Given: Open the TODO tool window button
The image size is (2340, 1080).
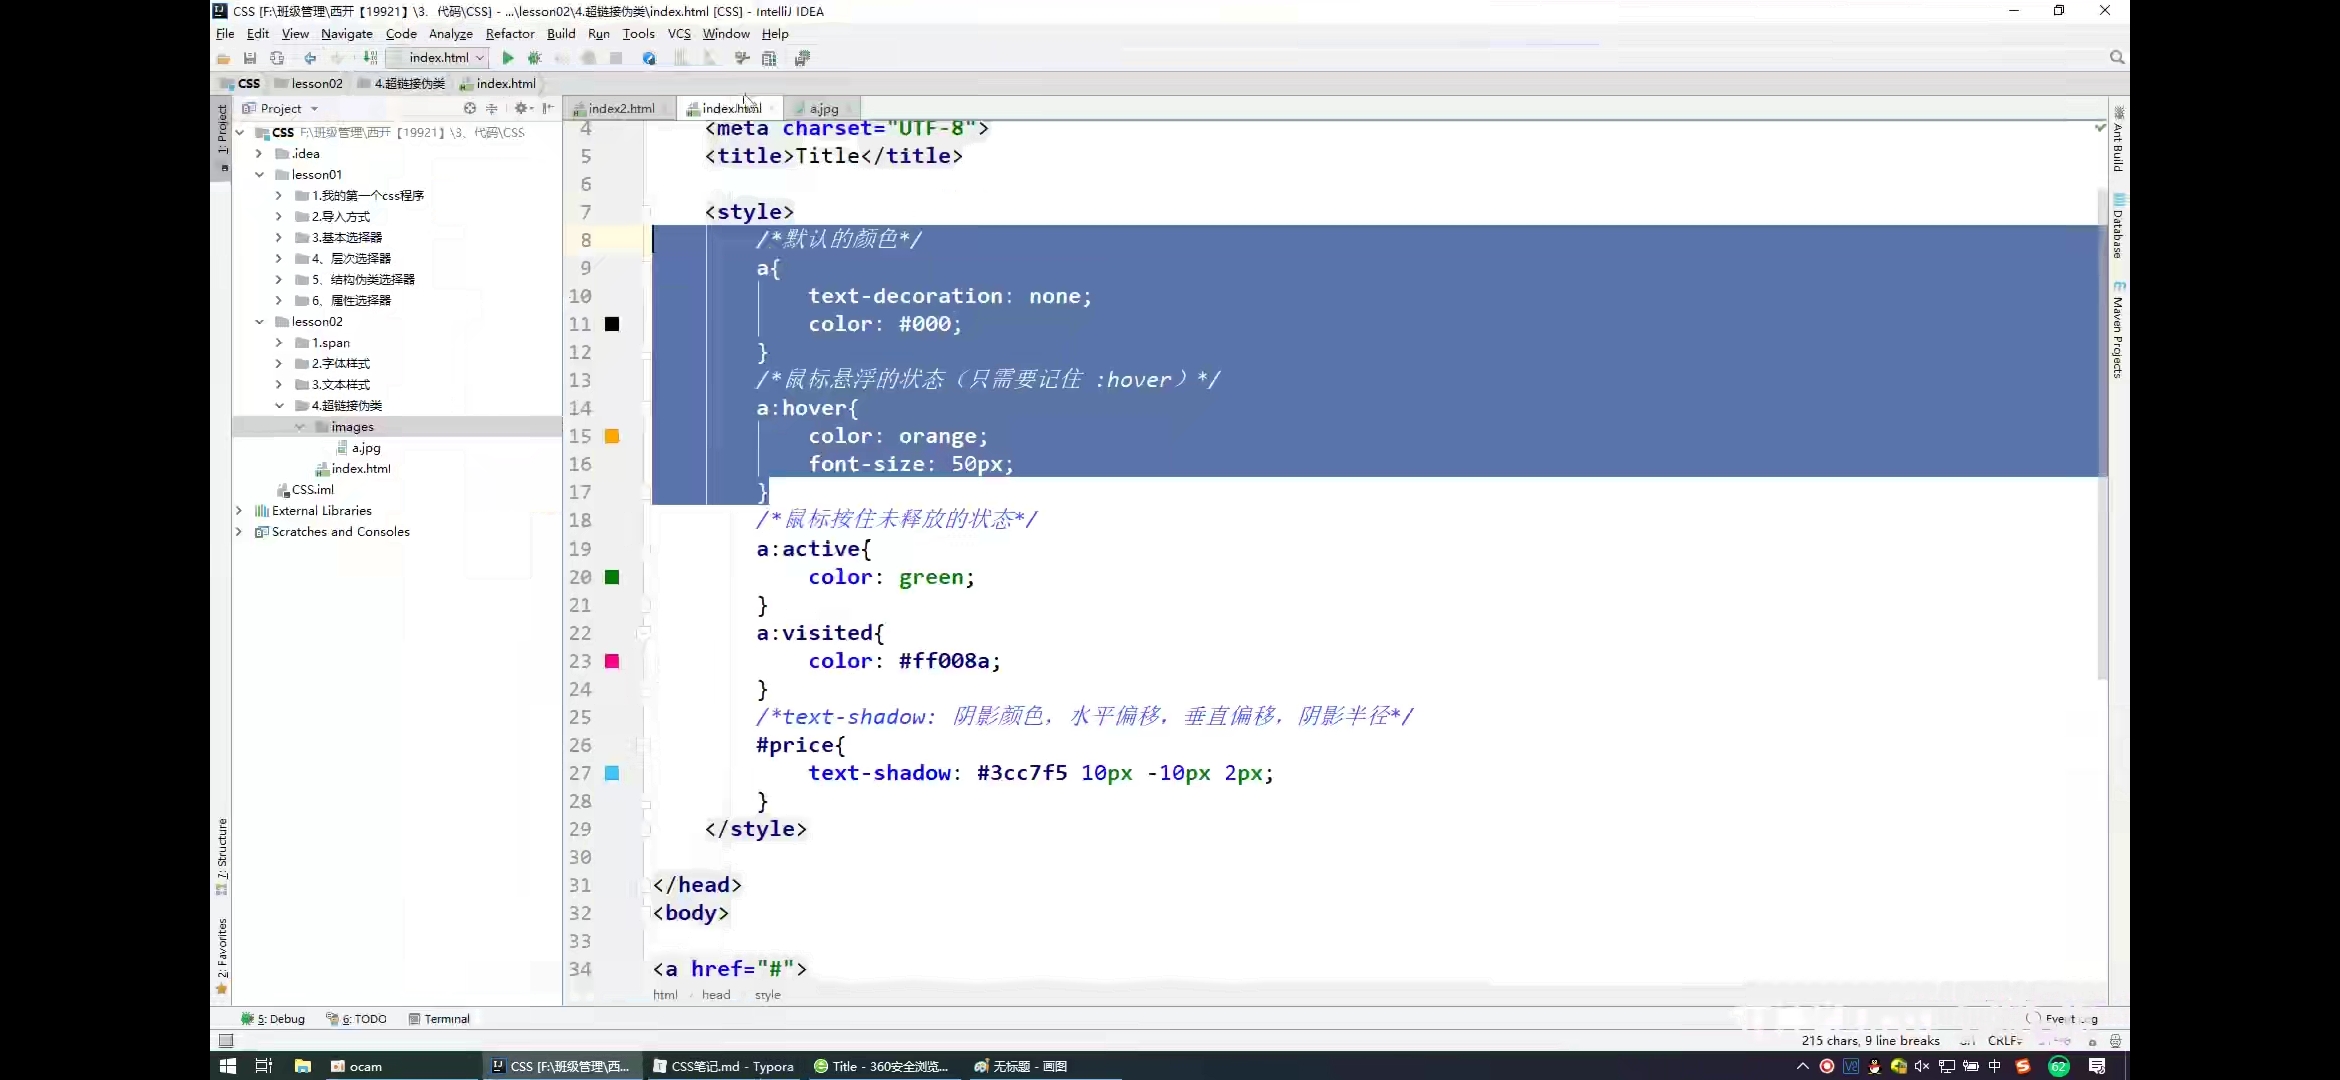Looking at the screenshot, I should pyautogui.click(x=357, y=1019).
